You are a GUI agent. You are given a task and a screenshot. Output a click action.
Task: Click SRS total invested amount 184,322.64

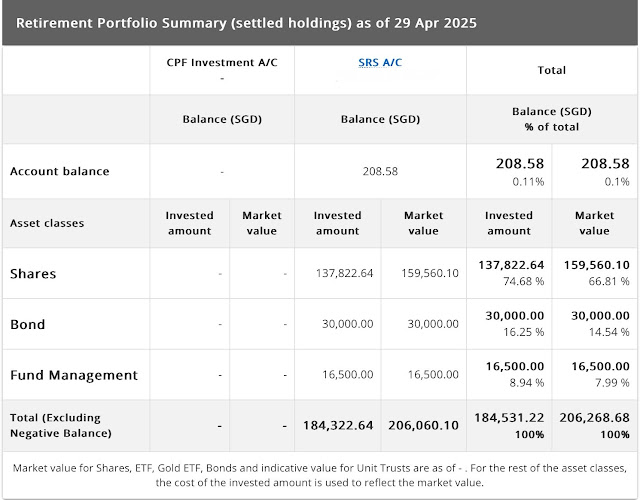(x=338, y=425)
